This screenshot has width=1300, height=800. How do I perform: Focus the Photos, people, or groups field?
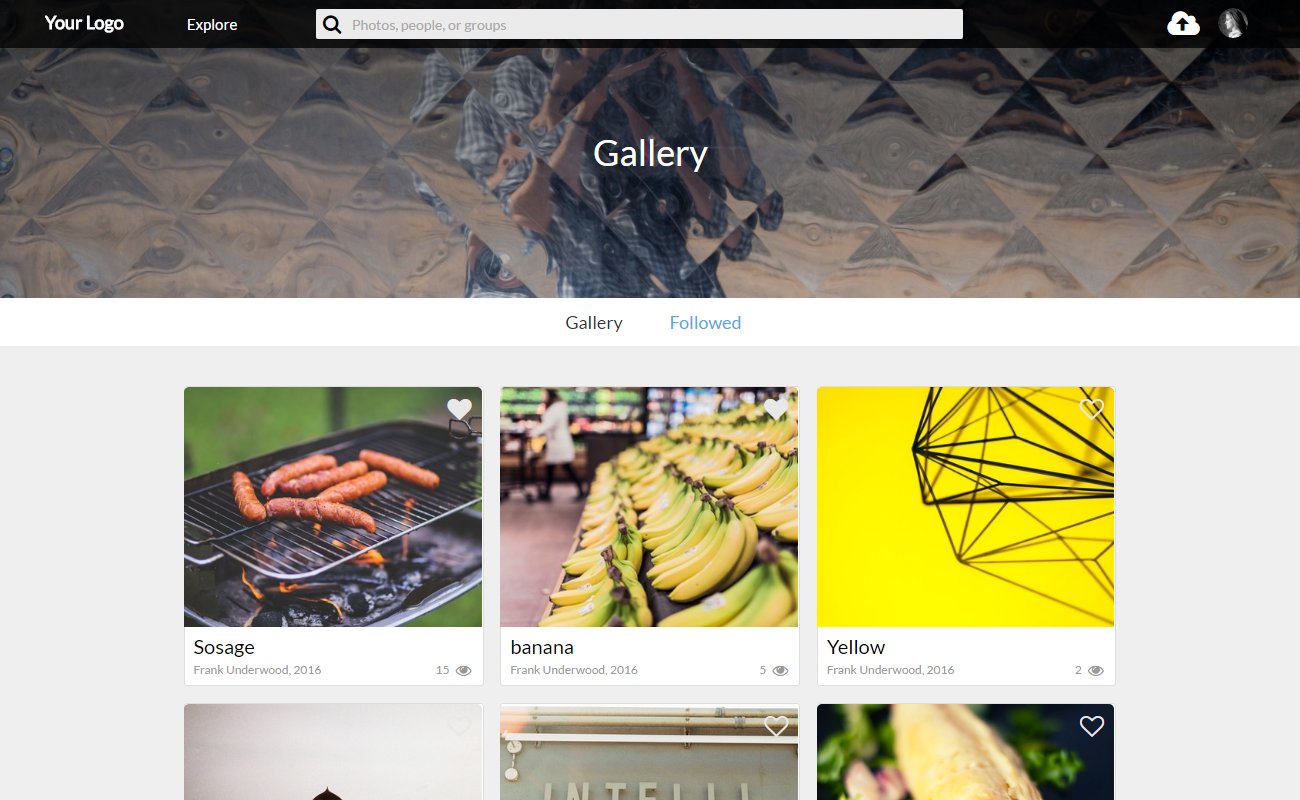coord(639,24)
